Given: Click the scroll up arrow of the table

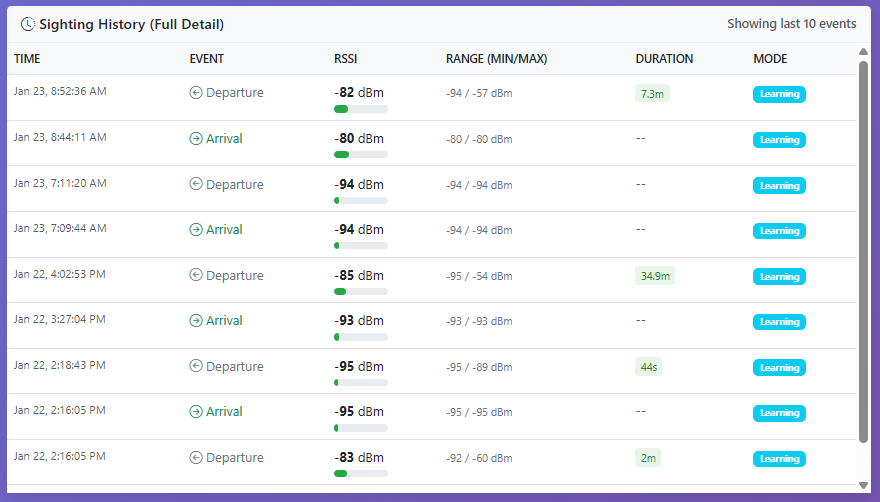Looking at the screenshot, I should click(x=864, y=52).
